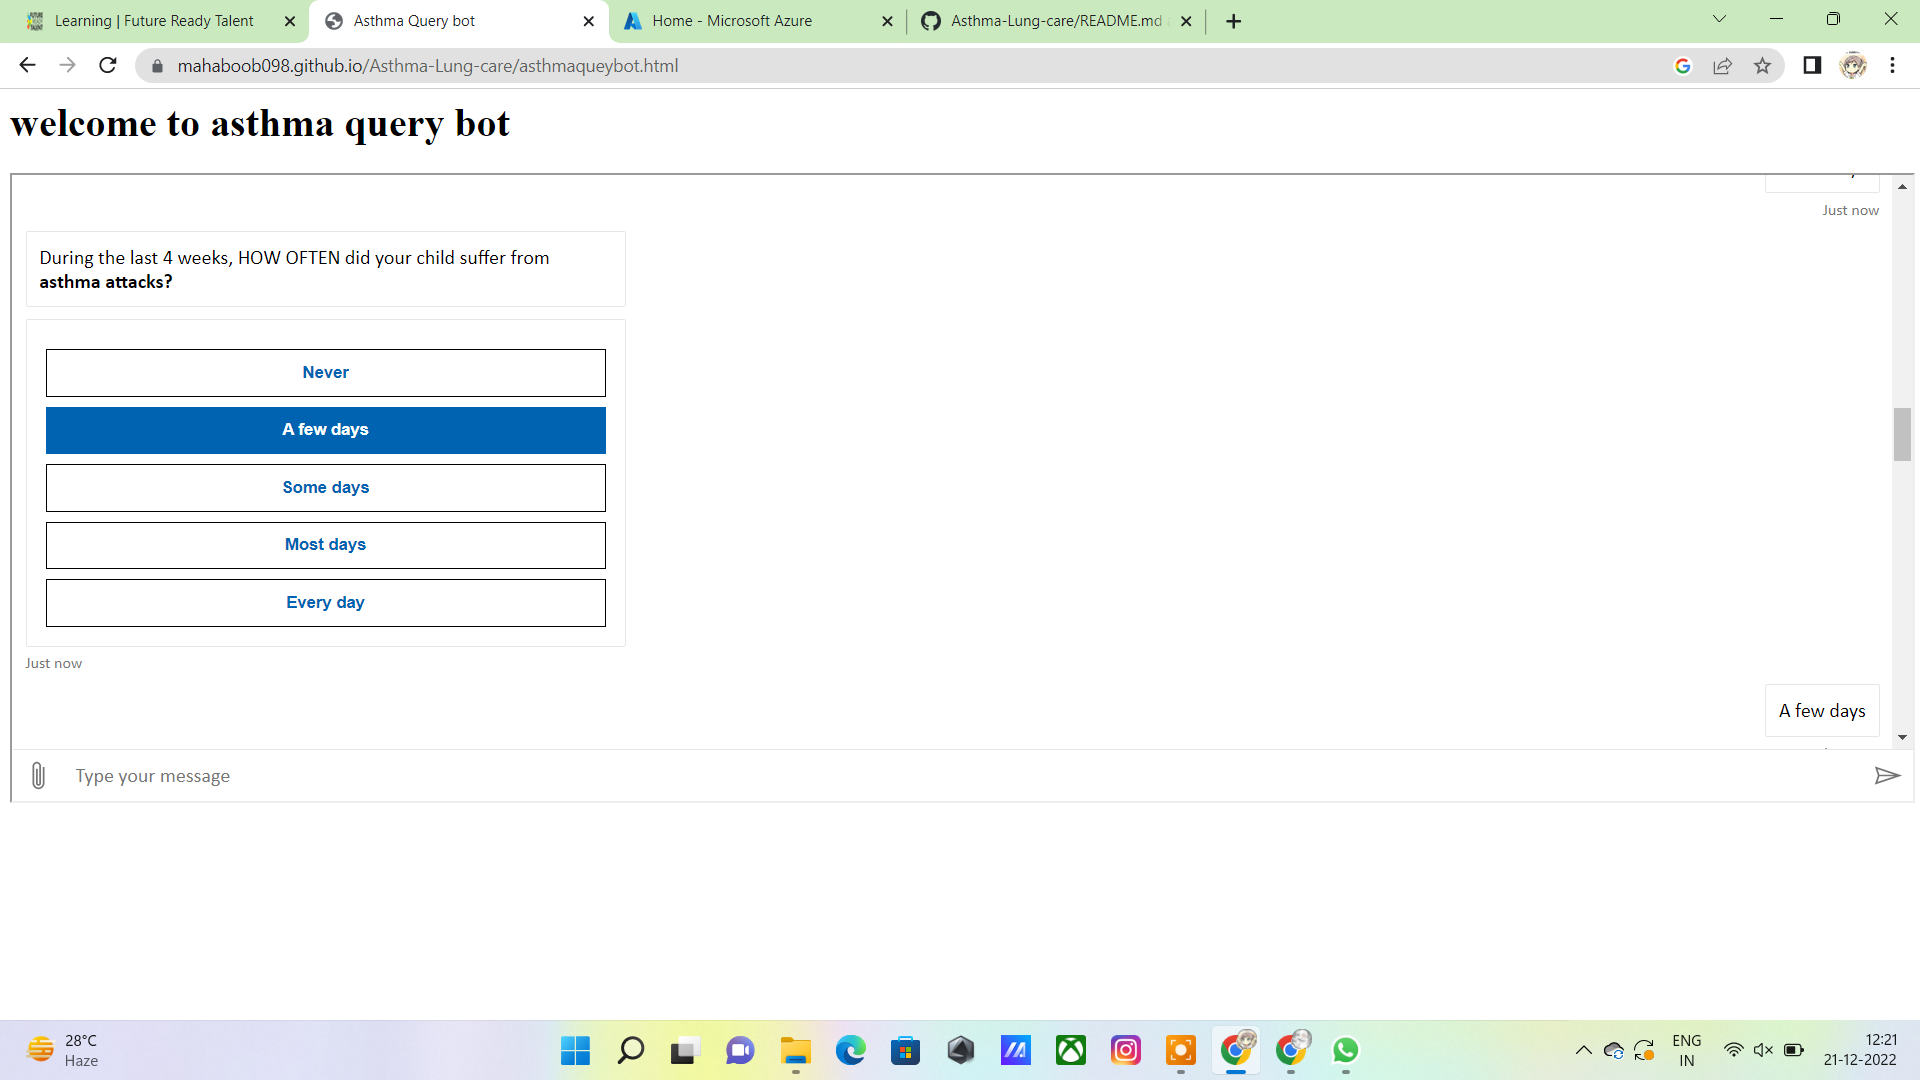Open Windows Start menu
This screenshot has height=1080, width=1920.
coord(575,1050)
